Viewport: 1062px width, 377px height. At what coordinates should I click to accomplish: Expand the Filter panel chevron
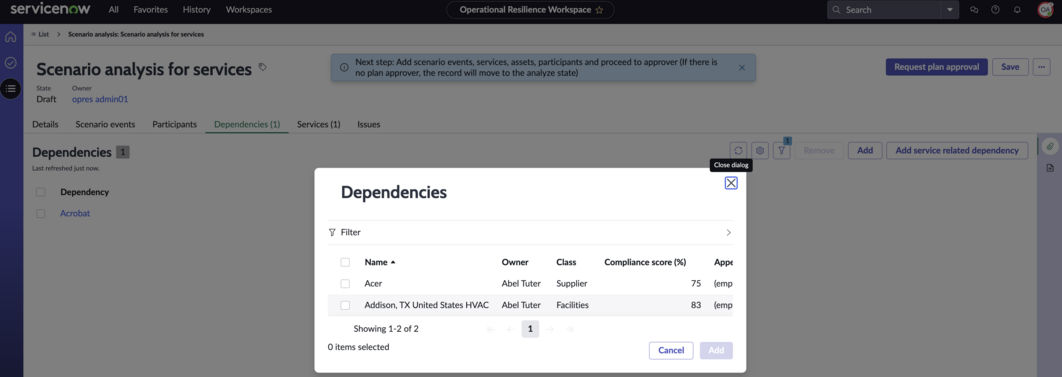pyautogui.click(x=729, y=232)
